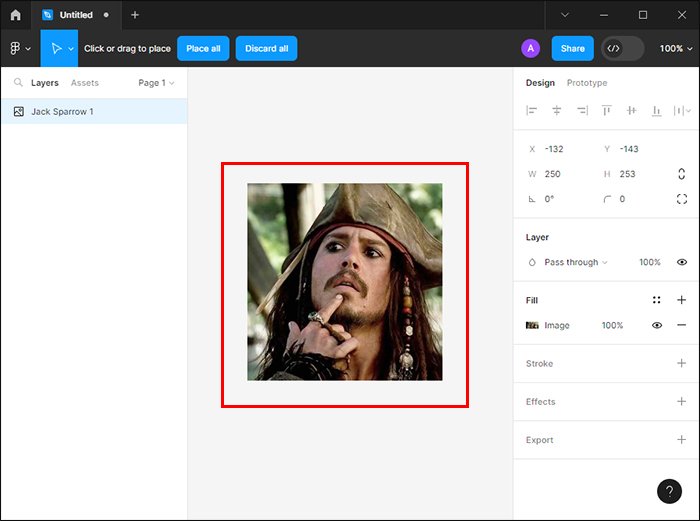Toggle constrain proportions link icon
This screenshot has height=521, width=700.
[x=681, y=174]
